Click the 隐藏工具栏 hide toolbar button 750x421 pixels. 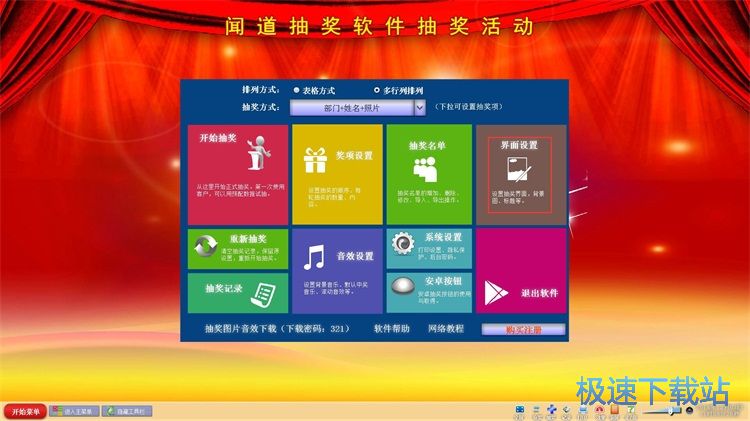click(127, 411)
